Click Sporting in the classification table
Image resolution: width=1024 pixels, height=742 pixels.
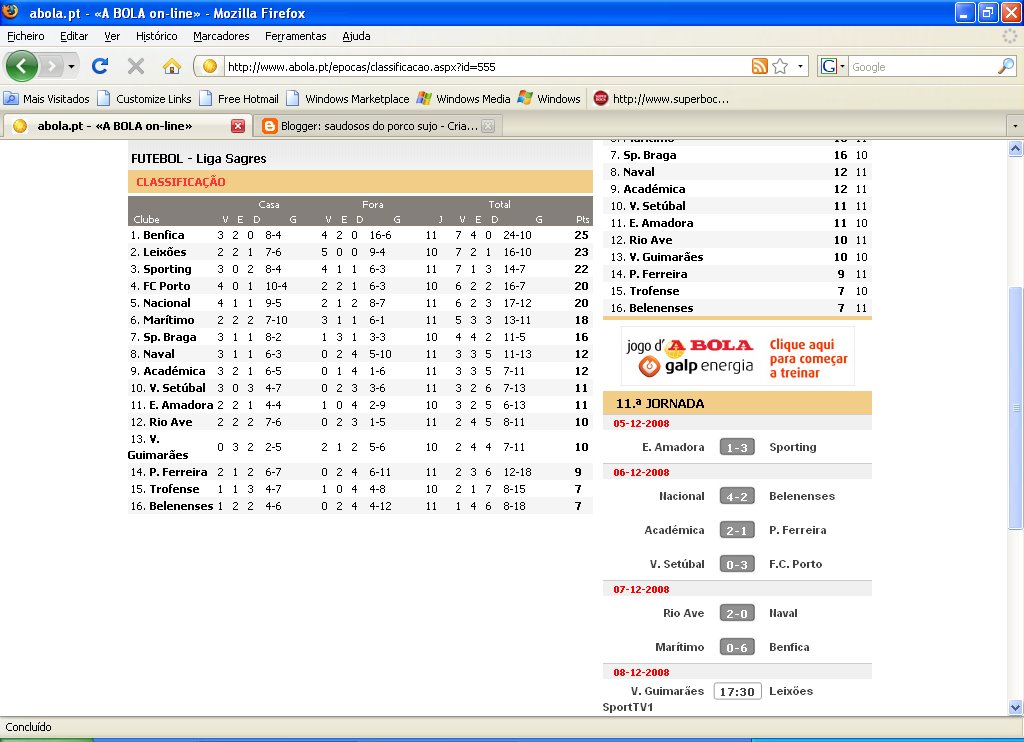click(x=167, y=269)
